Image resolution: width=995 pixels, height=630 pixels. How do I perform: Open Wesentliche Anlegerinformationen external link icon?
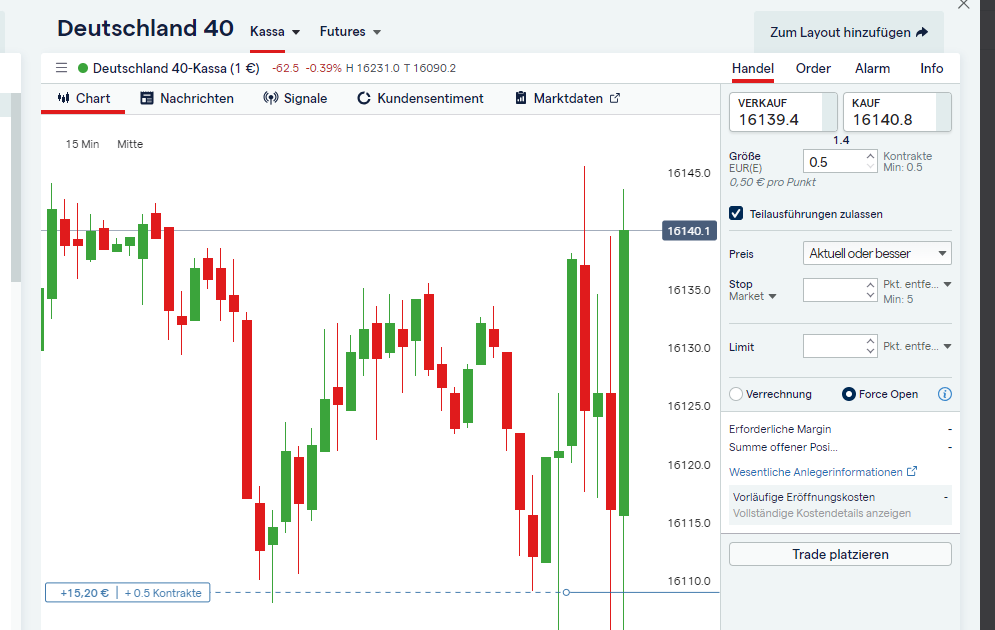pyautogui.click(x=912, y=471)
